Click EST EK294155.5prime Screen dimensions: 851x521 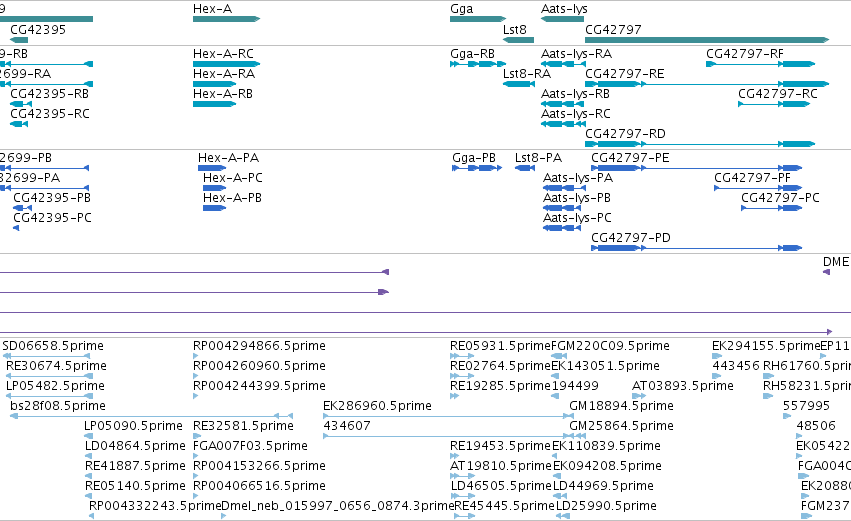716,356
